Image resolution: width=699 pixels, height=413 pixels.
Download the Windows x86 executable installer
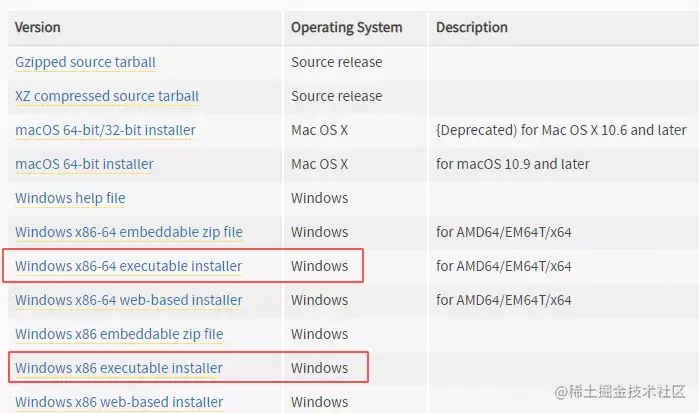click(x=118, y=368)
